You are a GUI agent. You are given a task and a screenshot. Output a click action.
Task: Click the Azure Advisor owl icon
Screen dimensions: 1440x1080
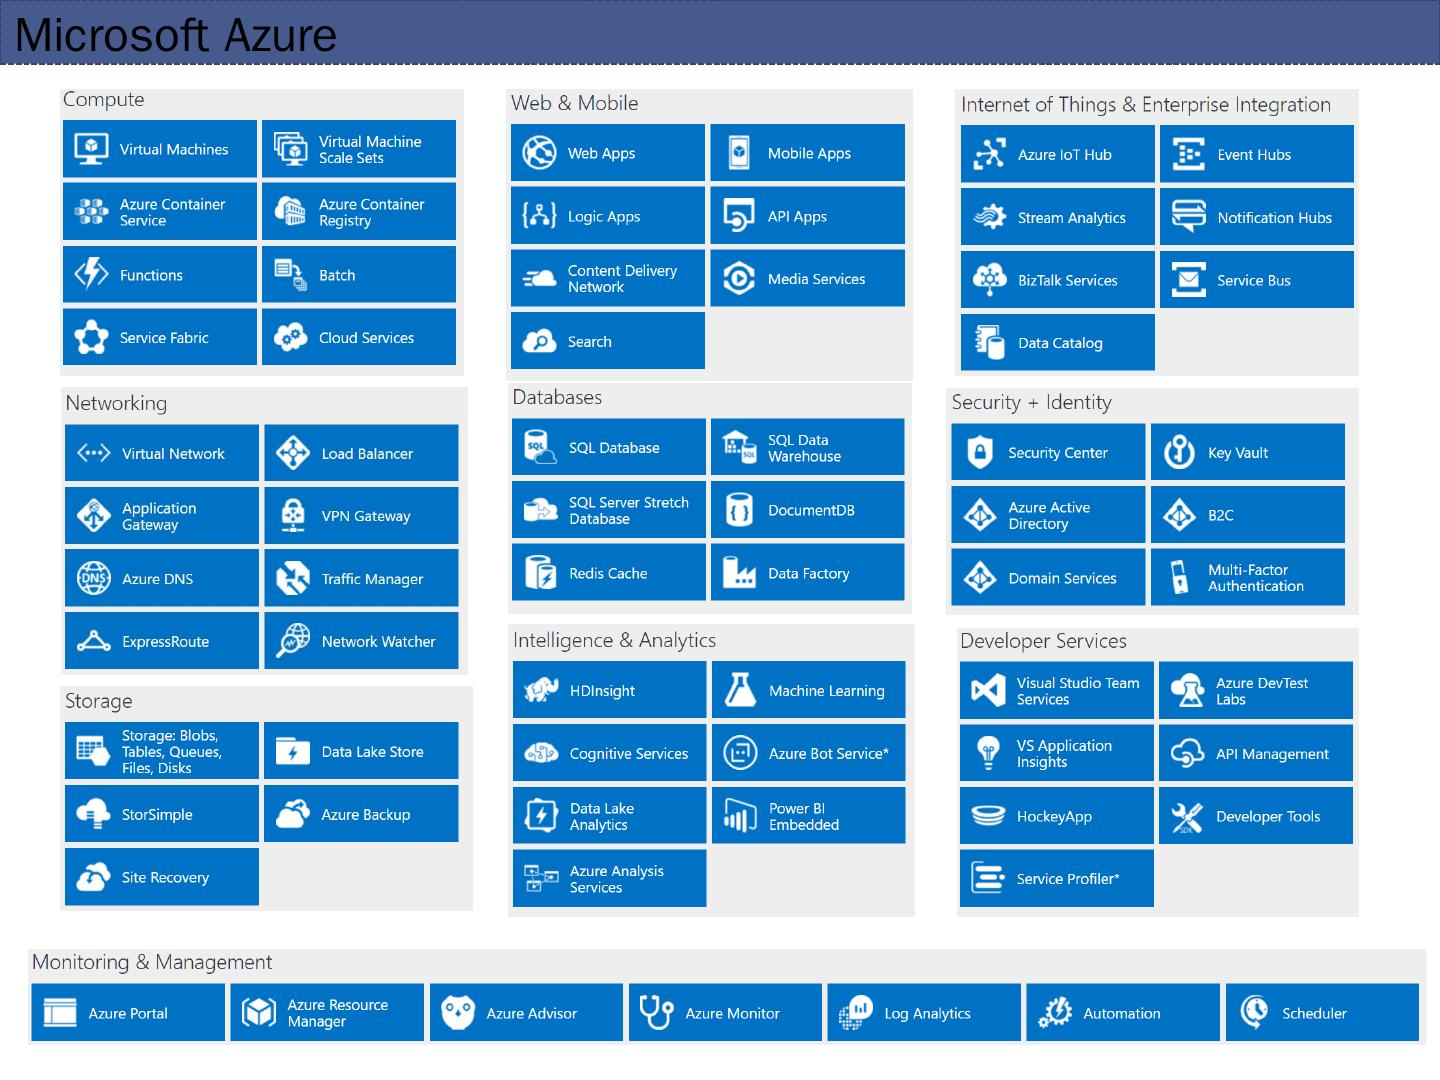(458, 1012)
